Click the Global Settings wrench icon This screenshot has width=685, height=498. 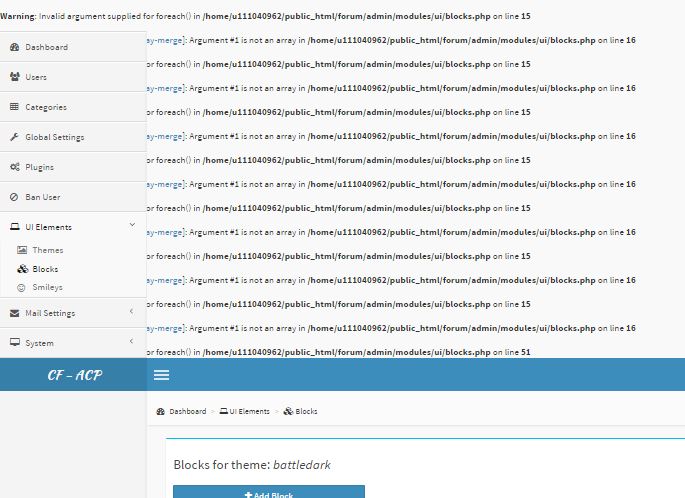(14, 137)
